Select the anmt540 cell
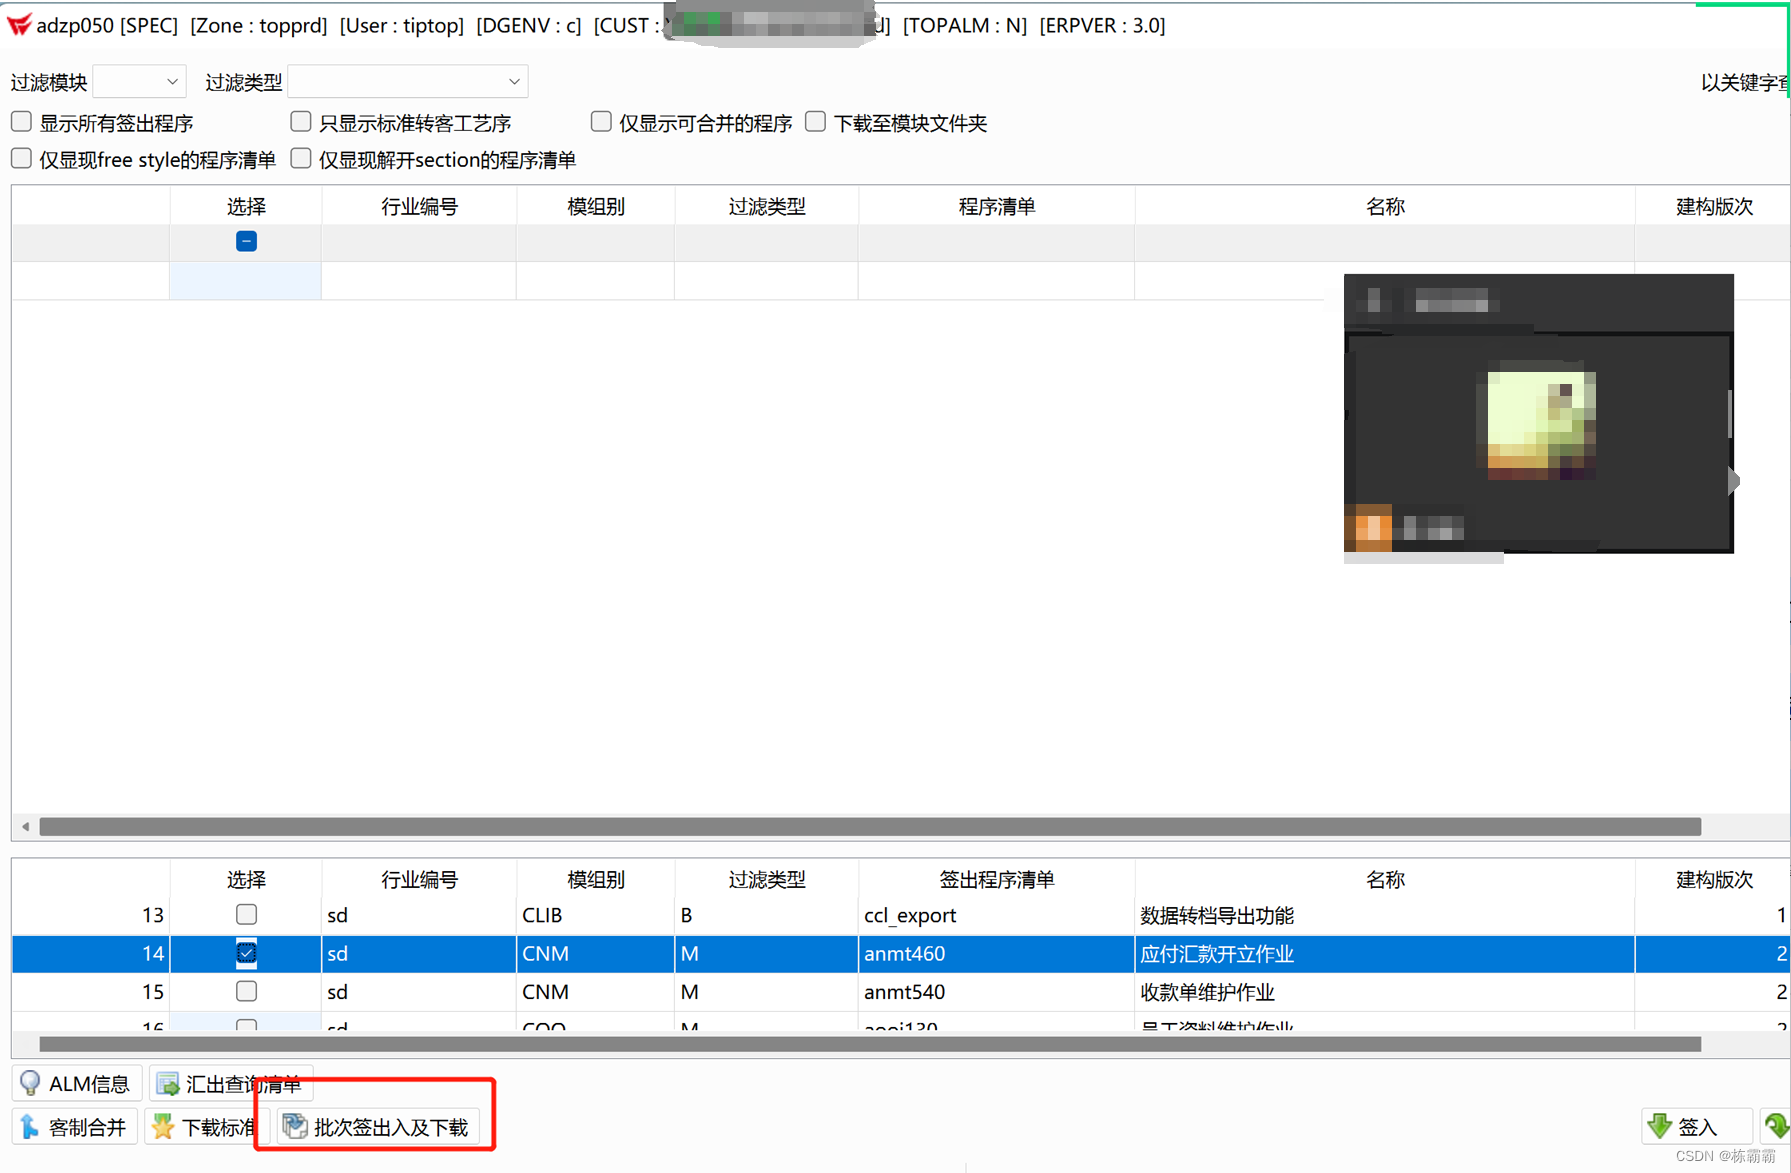Viewport: 1791px width, 1173px height. coord(996,992)
